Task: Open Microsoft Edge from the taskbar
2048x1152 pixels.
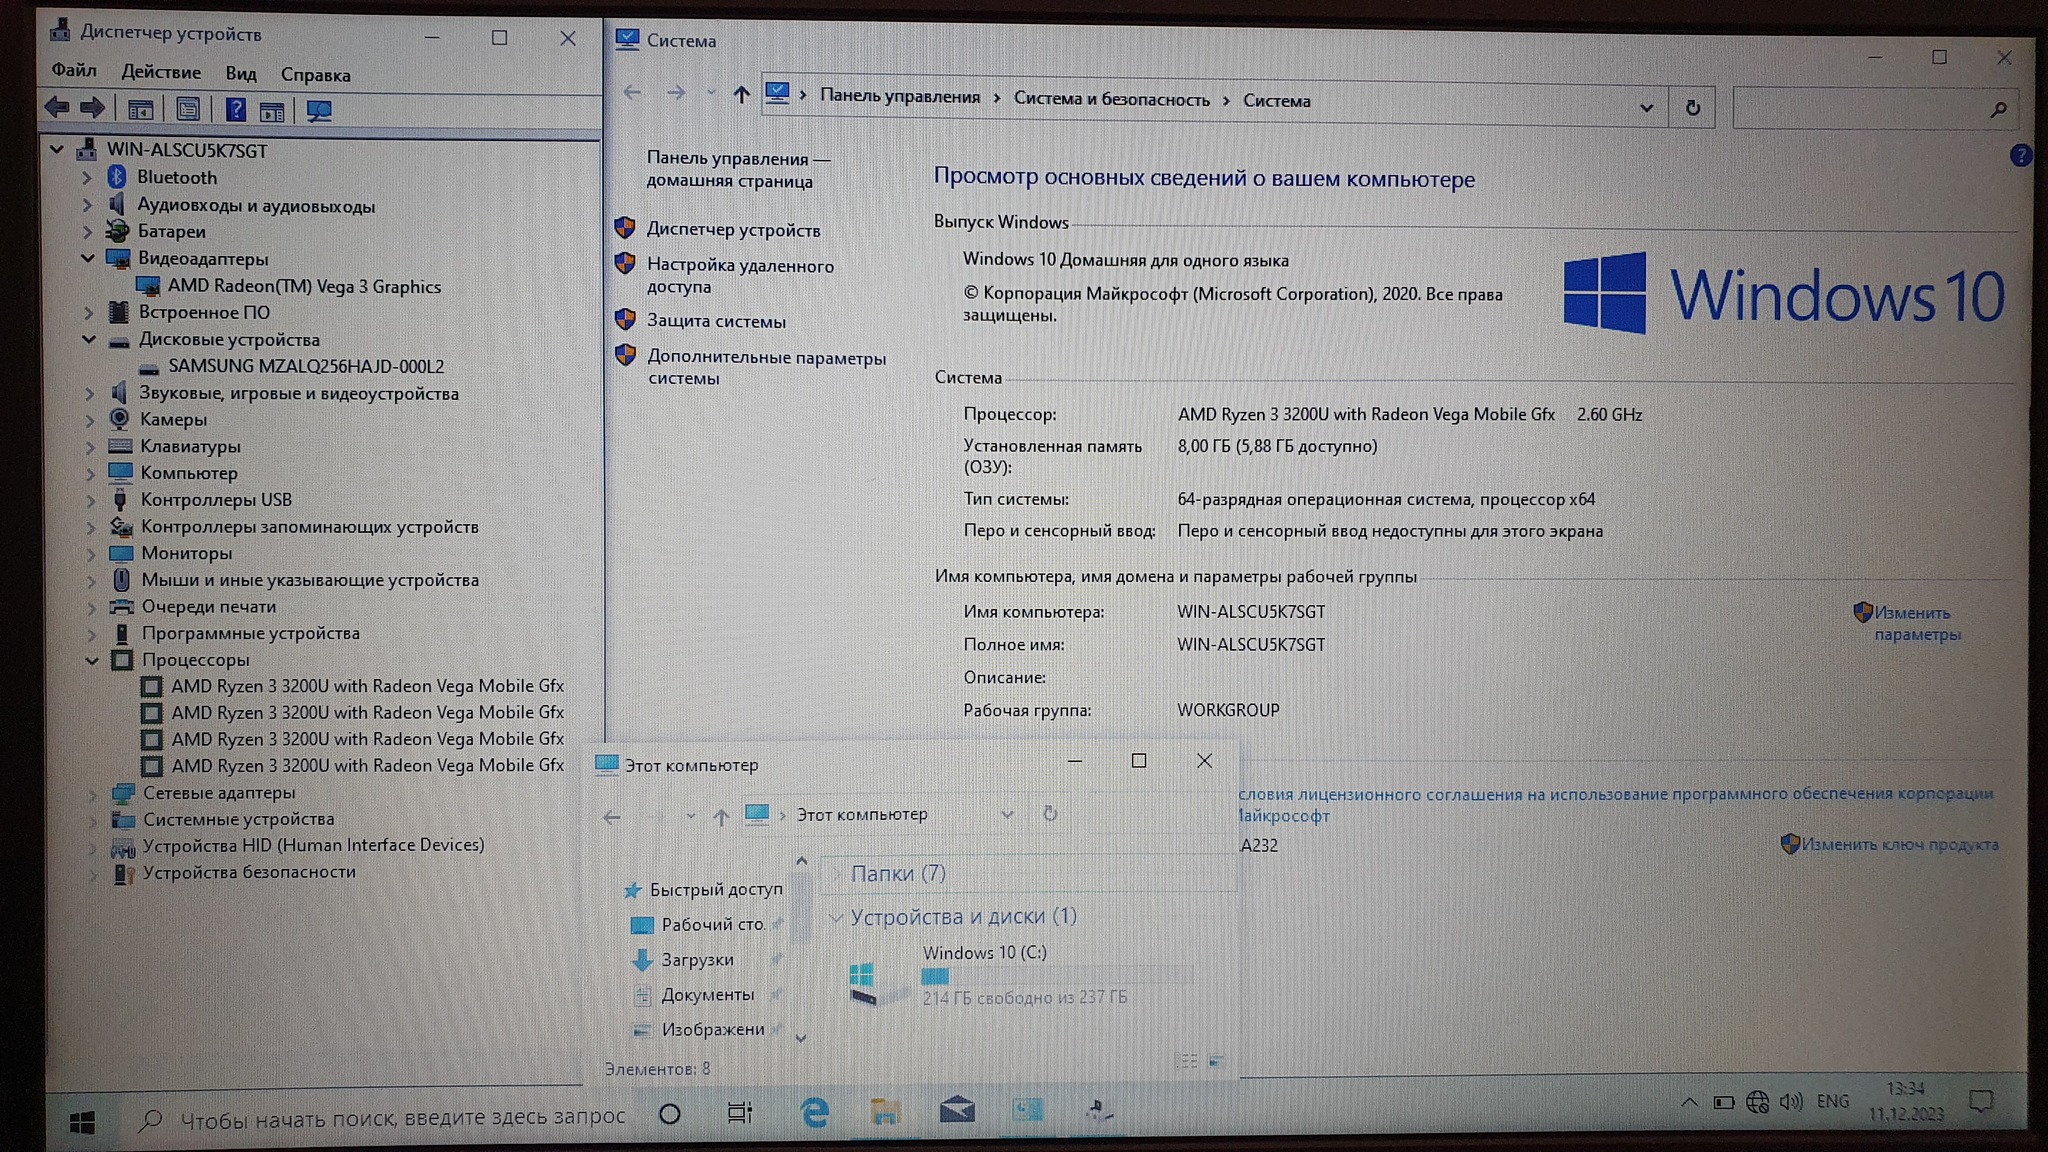Action: (x=814, y=1112)
